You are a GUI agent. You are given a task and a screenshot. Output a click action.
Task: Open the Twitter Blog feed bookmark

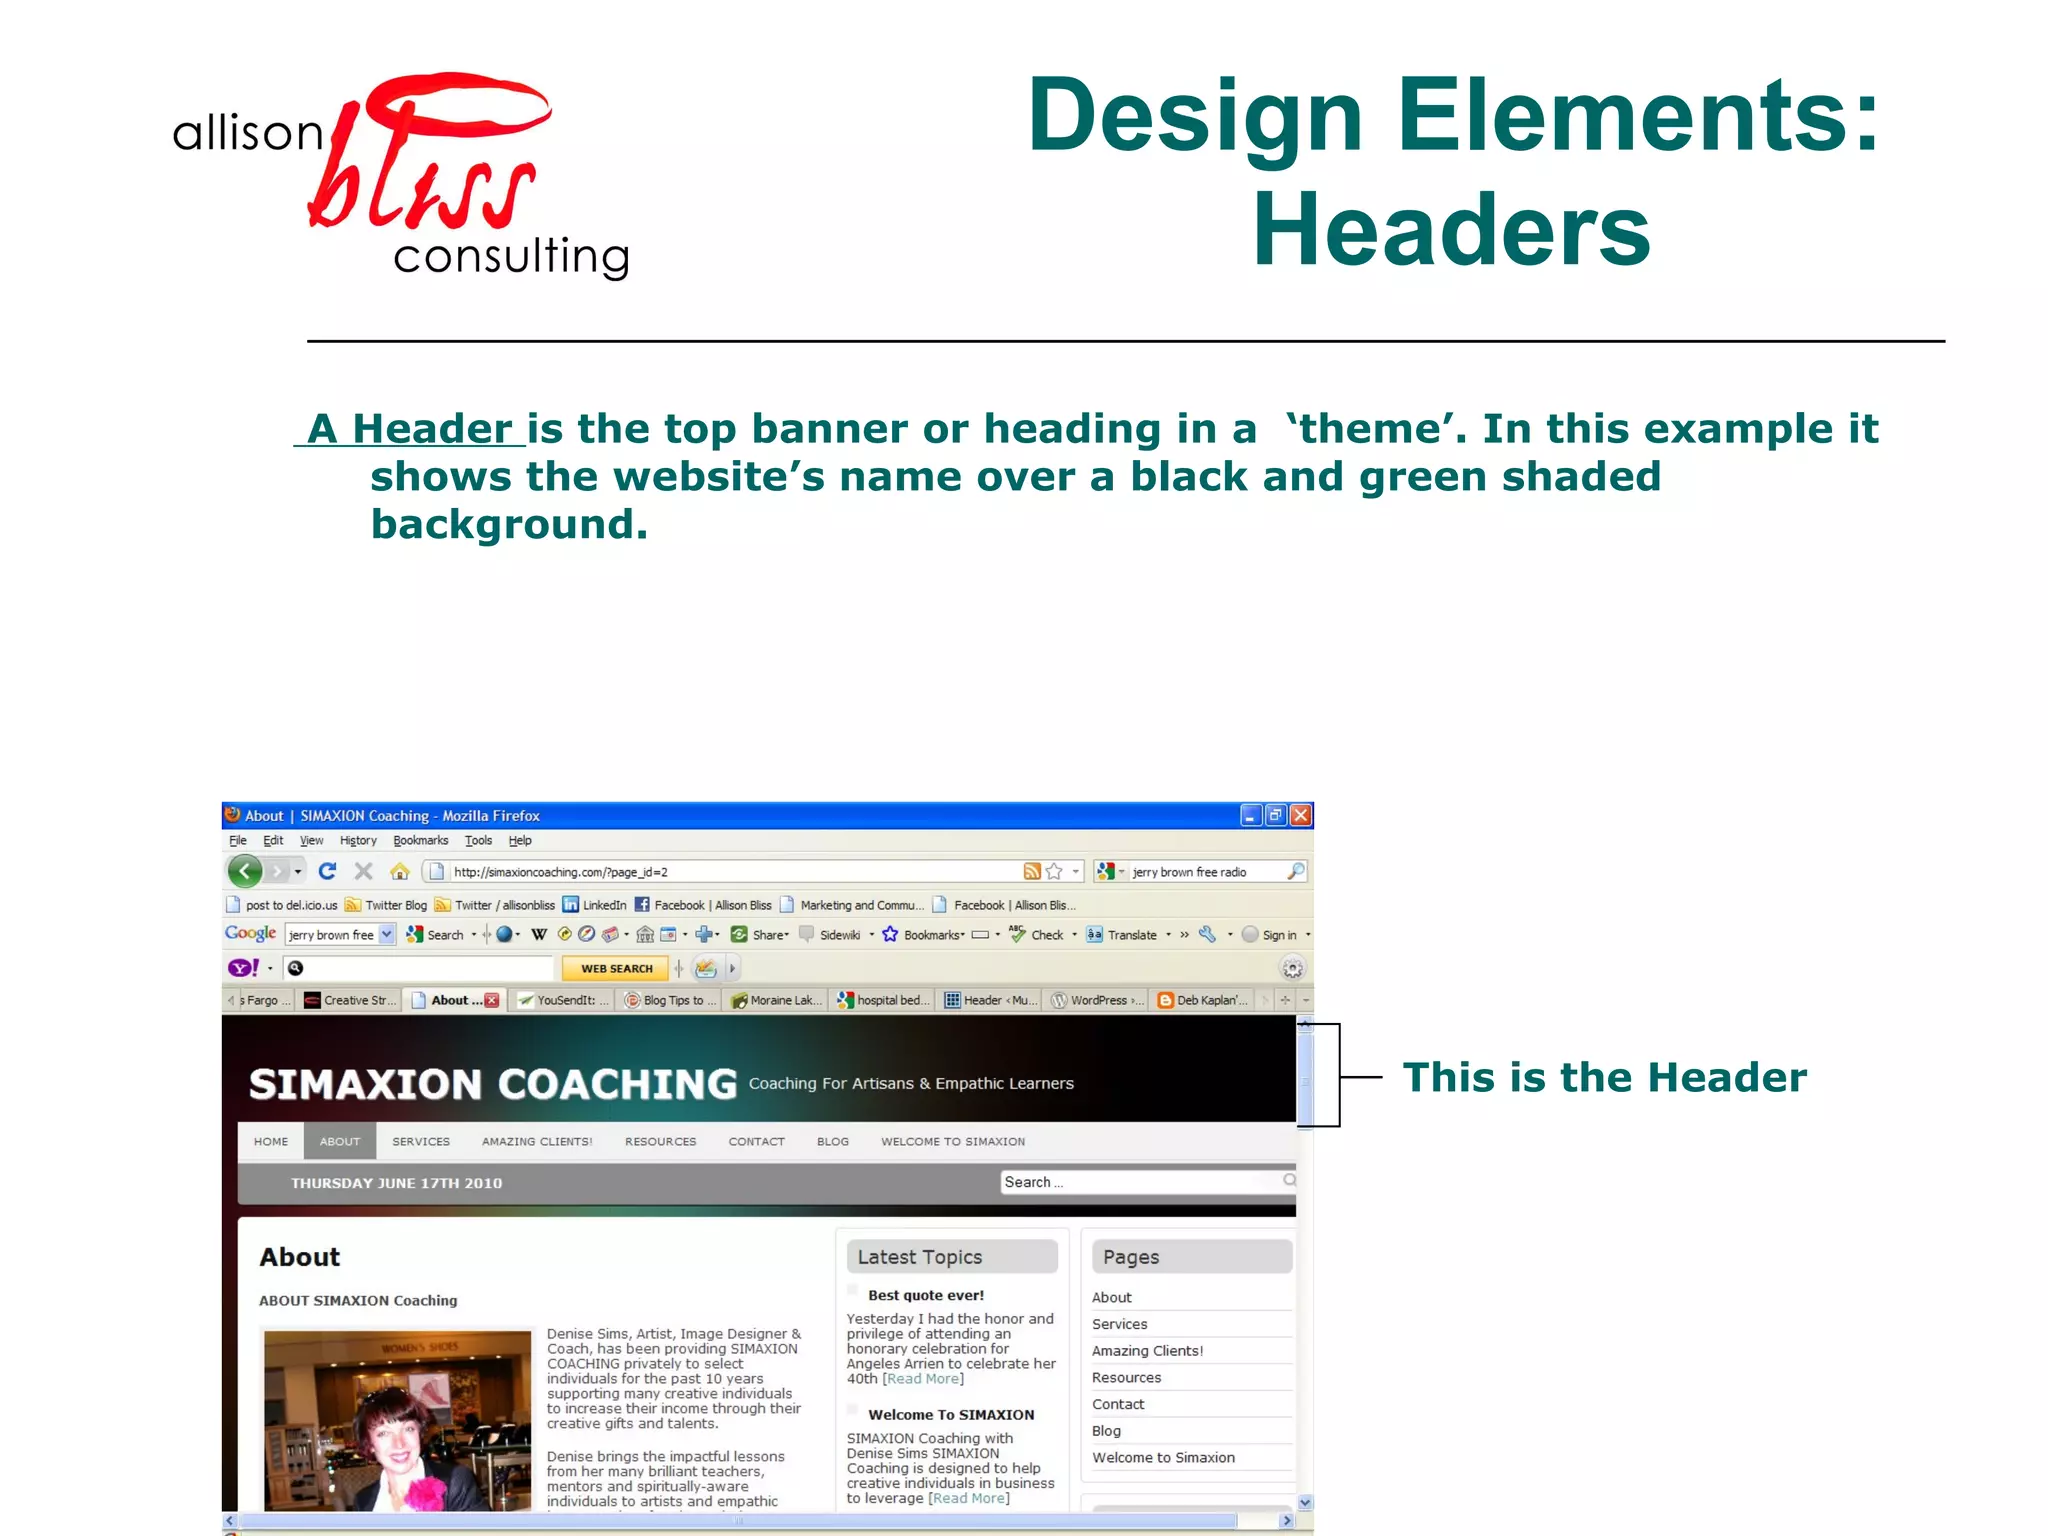pos(386,905)
